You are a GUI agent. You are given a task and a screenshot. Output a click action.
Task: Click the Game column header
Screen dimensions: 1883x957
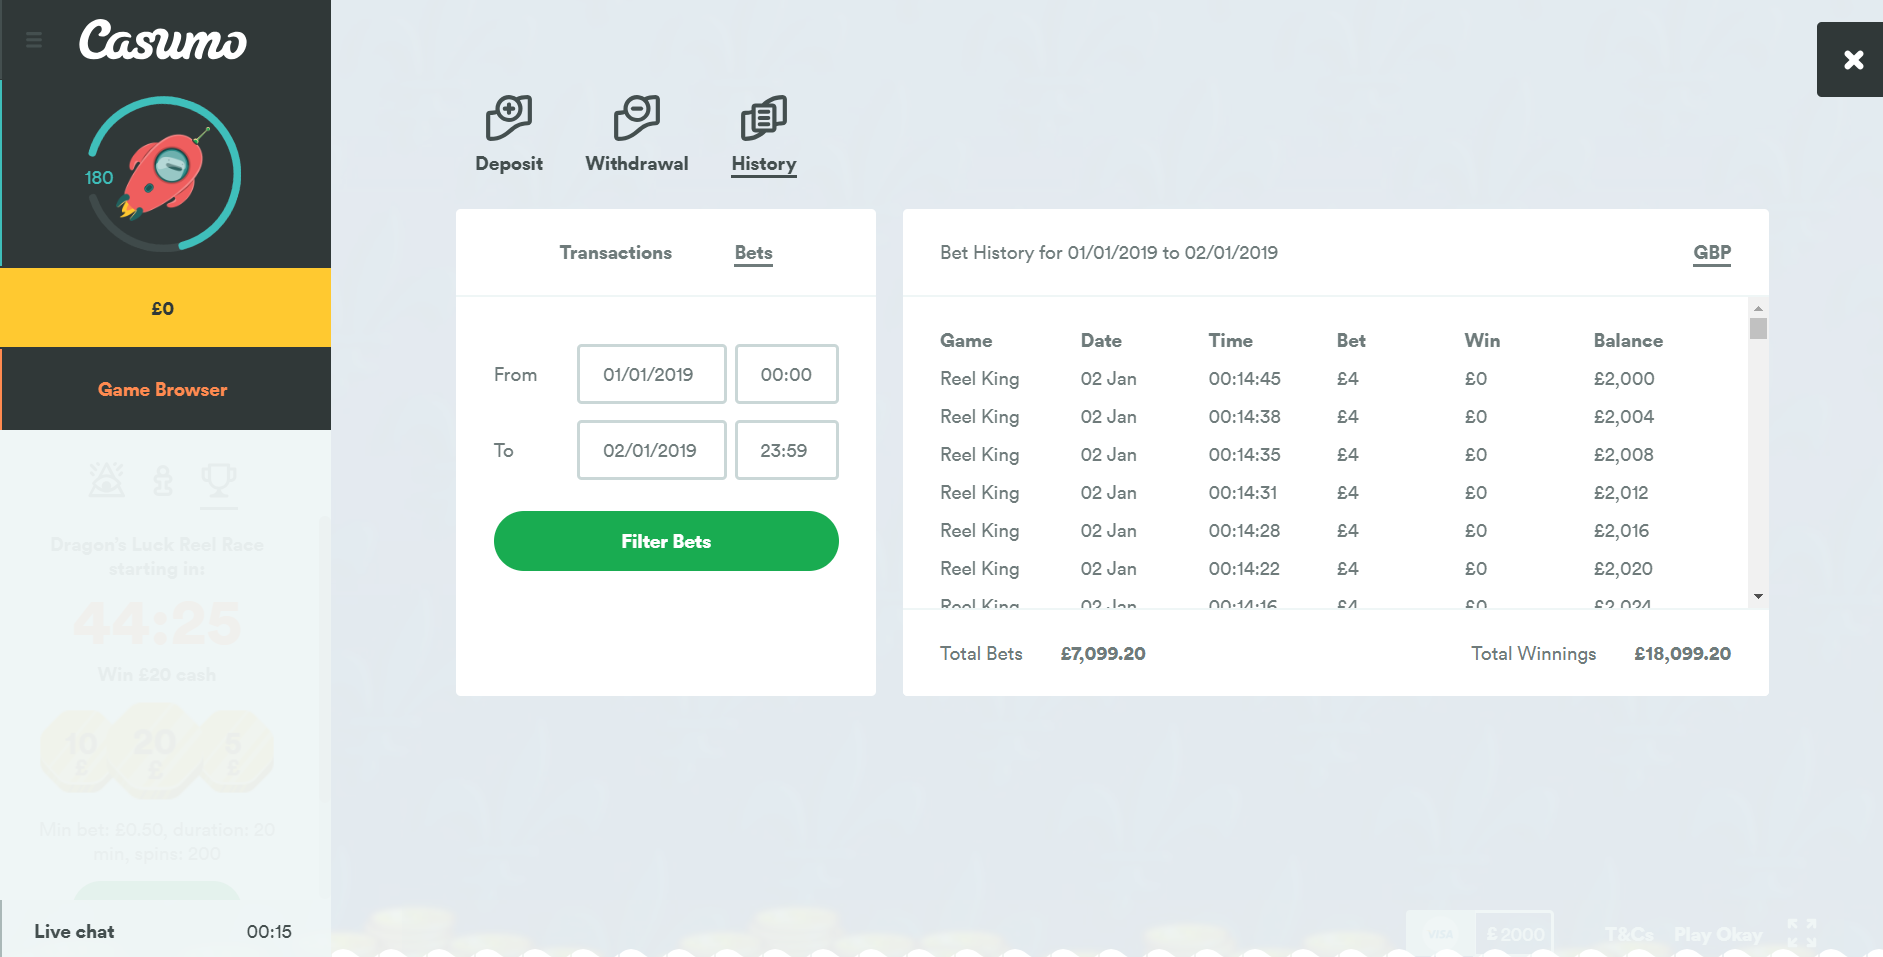point(966,340)
